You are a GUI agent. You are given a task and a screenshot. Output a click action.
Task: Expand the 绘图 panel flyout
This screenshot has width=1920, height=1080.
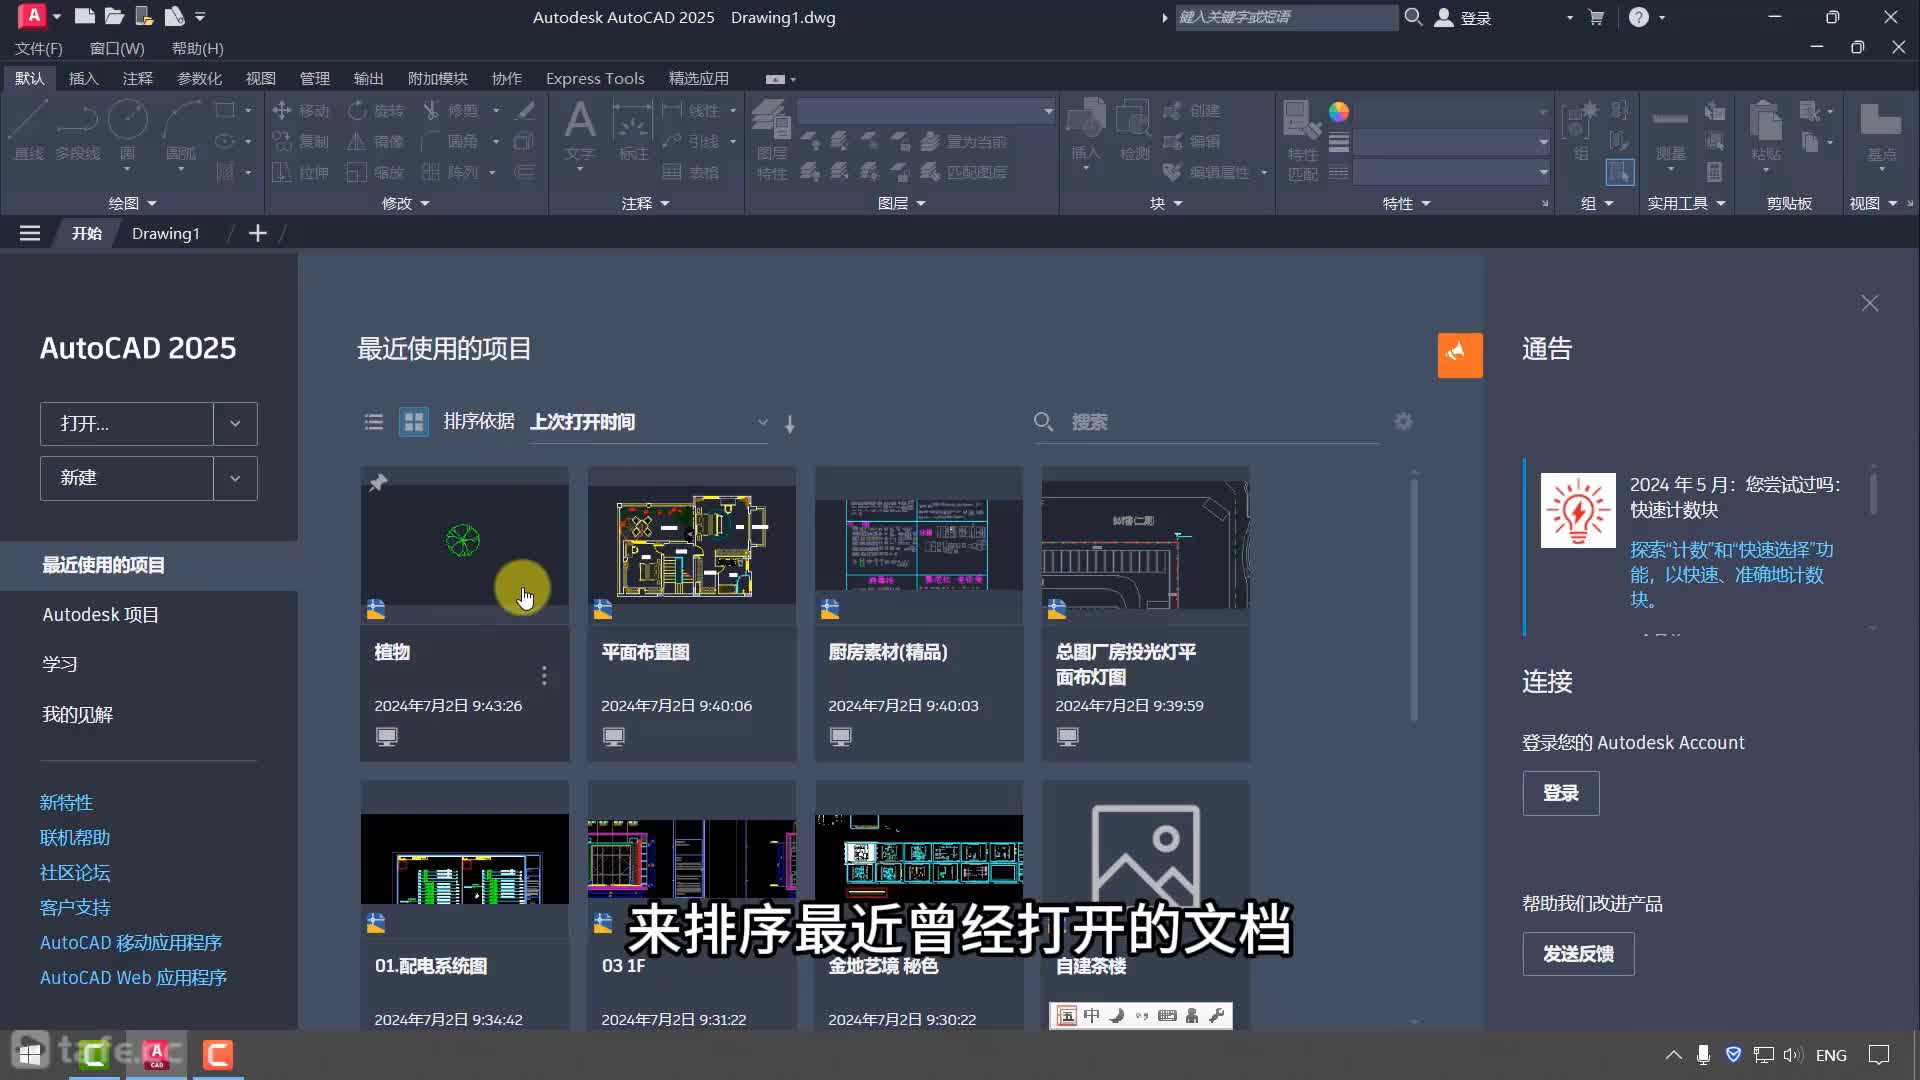132,203
